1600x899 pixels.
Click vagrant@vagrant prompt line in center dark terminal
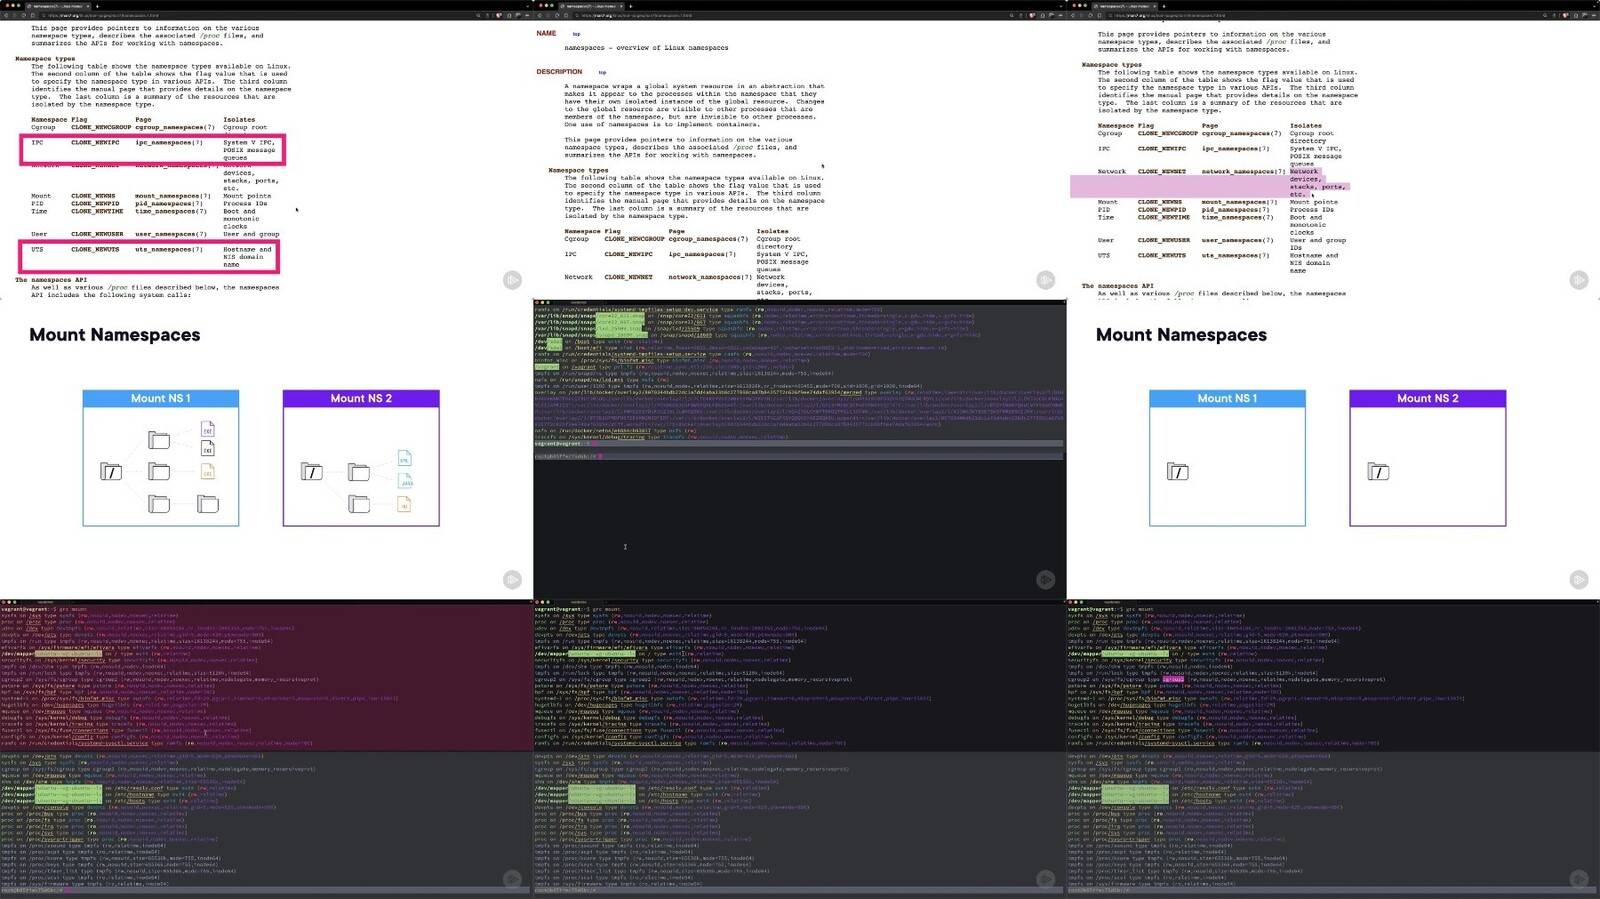(x=798, y=443)
